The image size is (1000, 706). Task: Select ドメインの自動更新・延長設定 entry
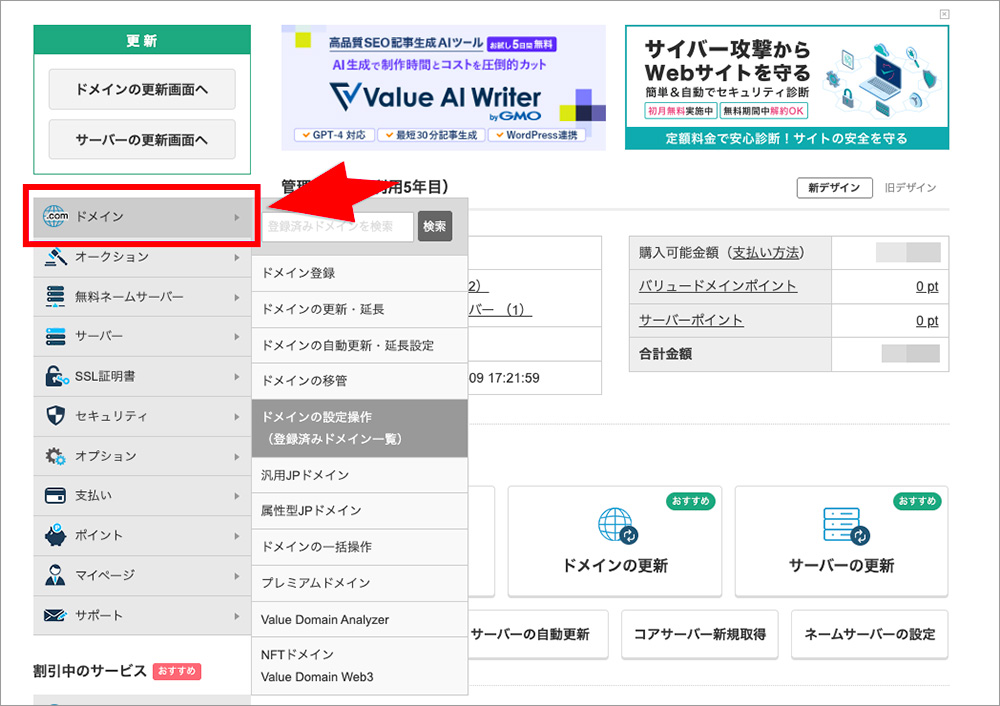click(360, 345)
